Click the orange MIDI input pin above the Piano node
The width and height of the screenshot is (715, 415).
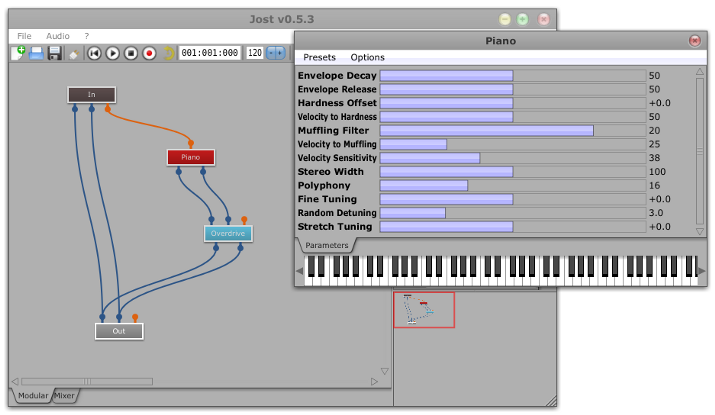191,144
